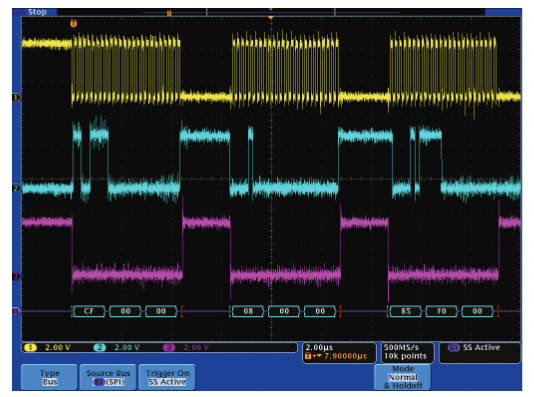534x397 pixels.
Task: Select the channel 1 yellow badge
Action: pyautogui.click(x=31, y=347)
